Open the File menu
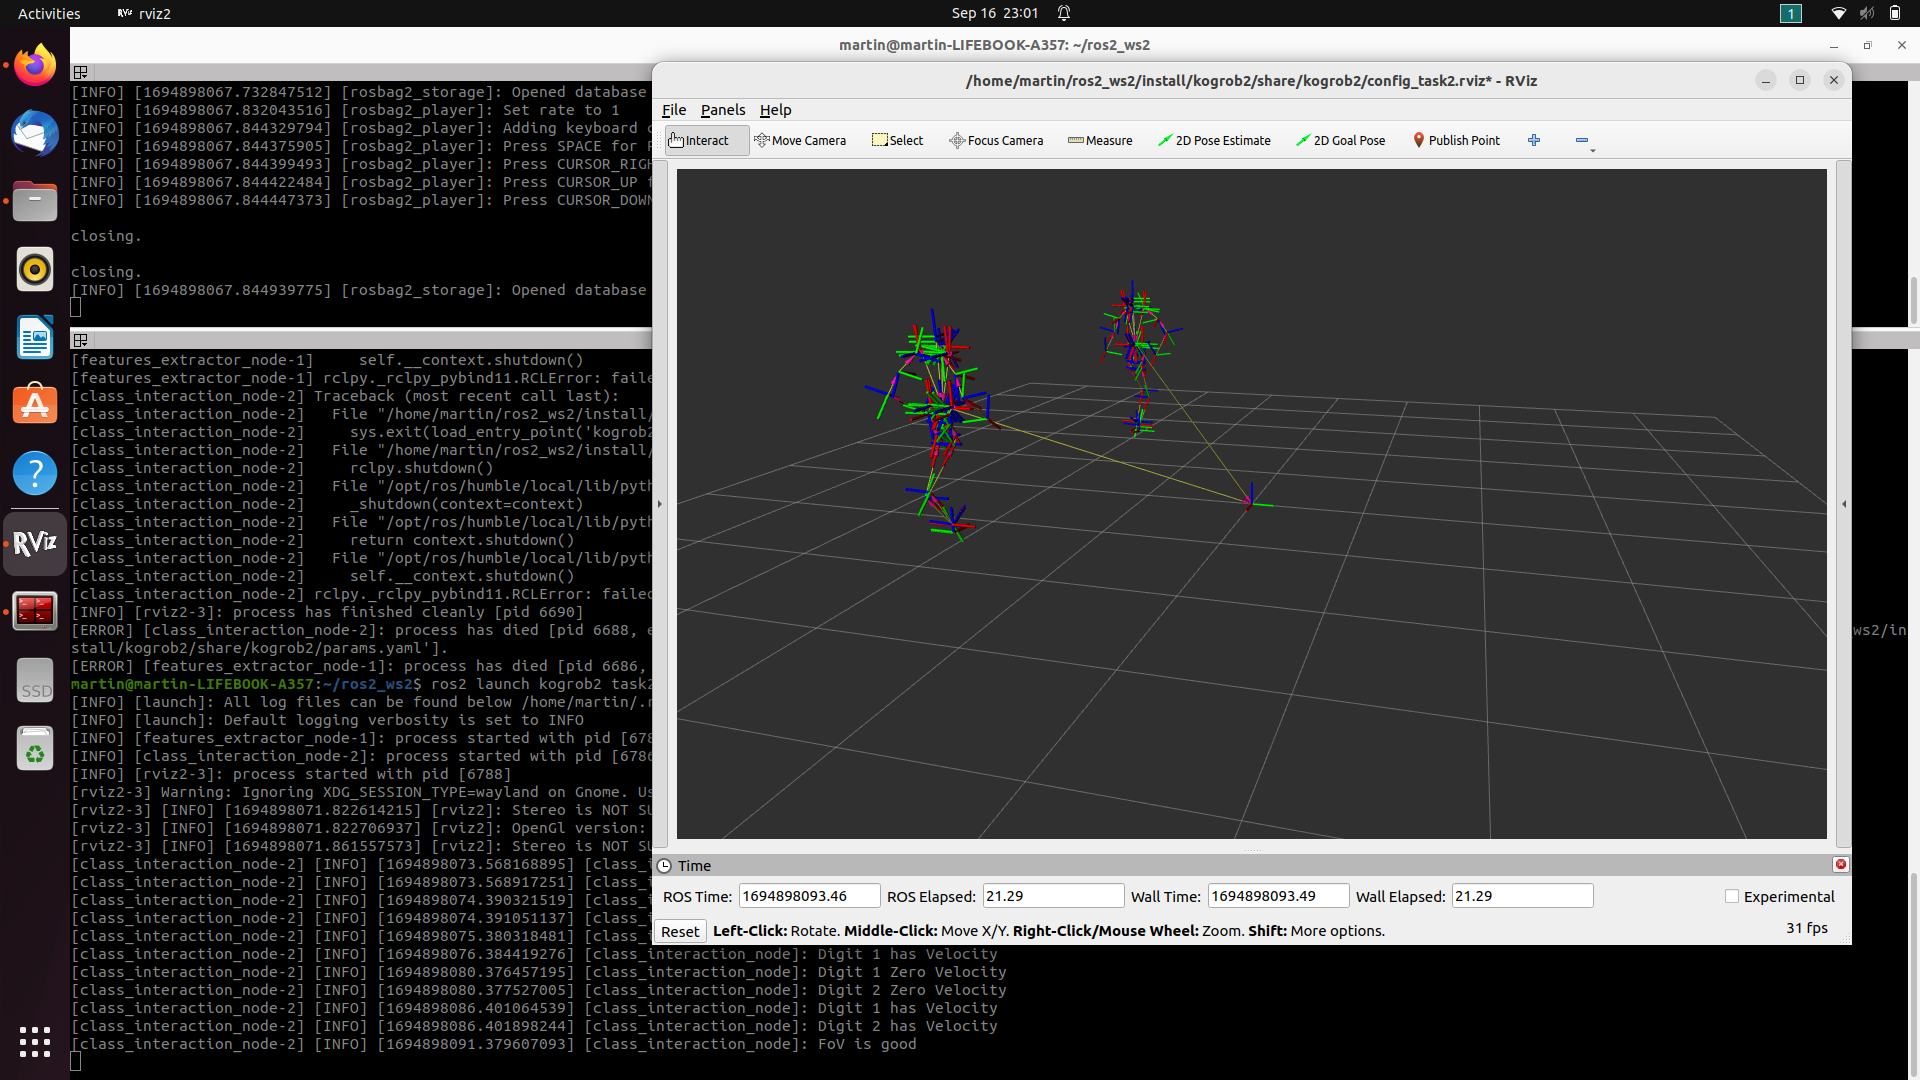Image resolution: width=1920 pixels, height=1080 pixels. point(674,110)
